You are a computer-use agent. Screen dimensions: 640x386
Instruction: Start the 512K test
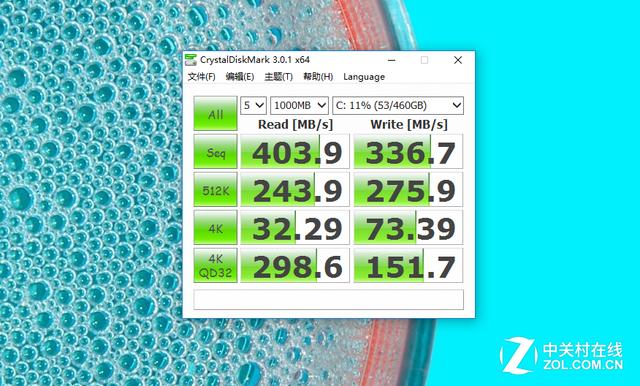point(216,189)
